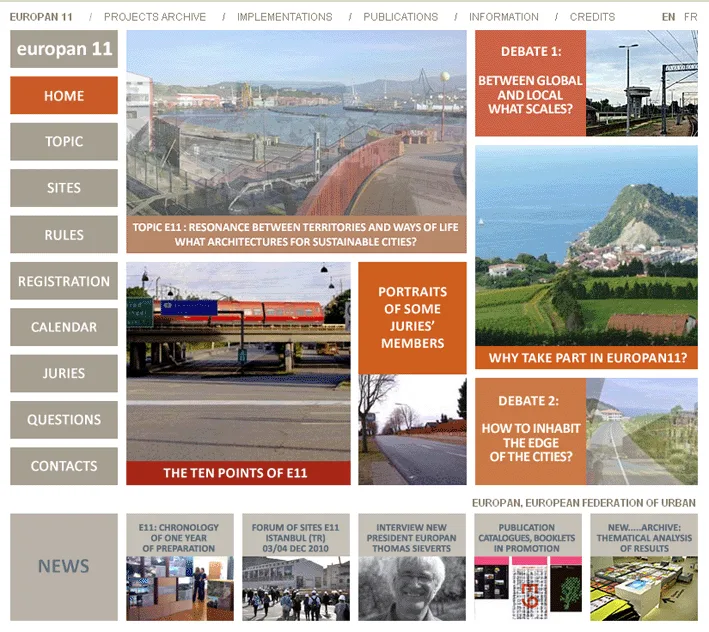The width and height of the screenshot is (709, 632).
Task: Open Projects Archive in top menu
Action: click(155, 17)
